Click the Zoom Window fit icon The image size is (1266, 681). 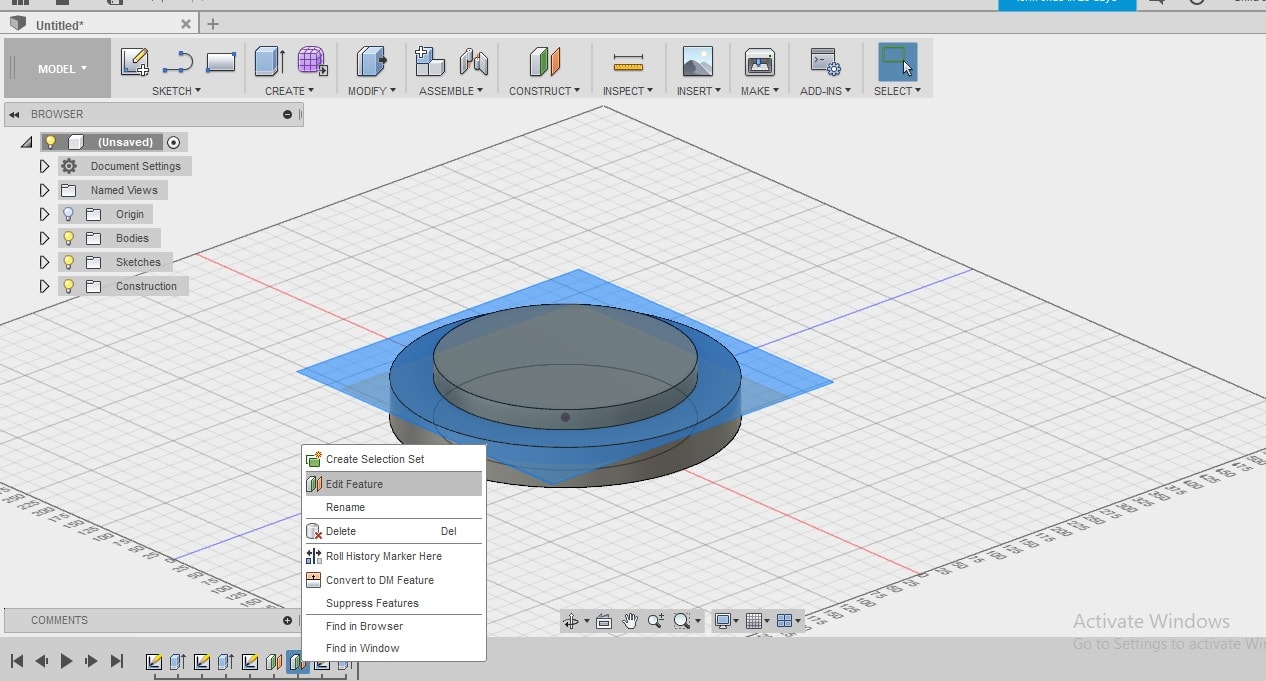tap(682, 621)
